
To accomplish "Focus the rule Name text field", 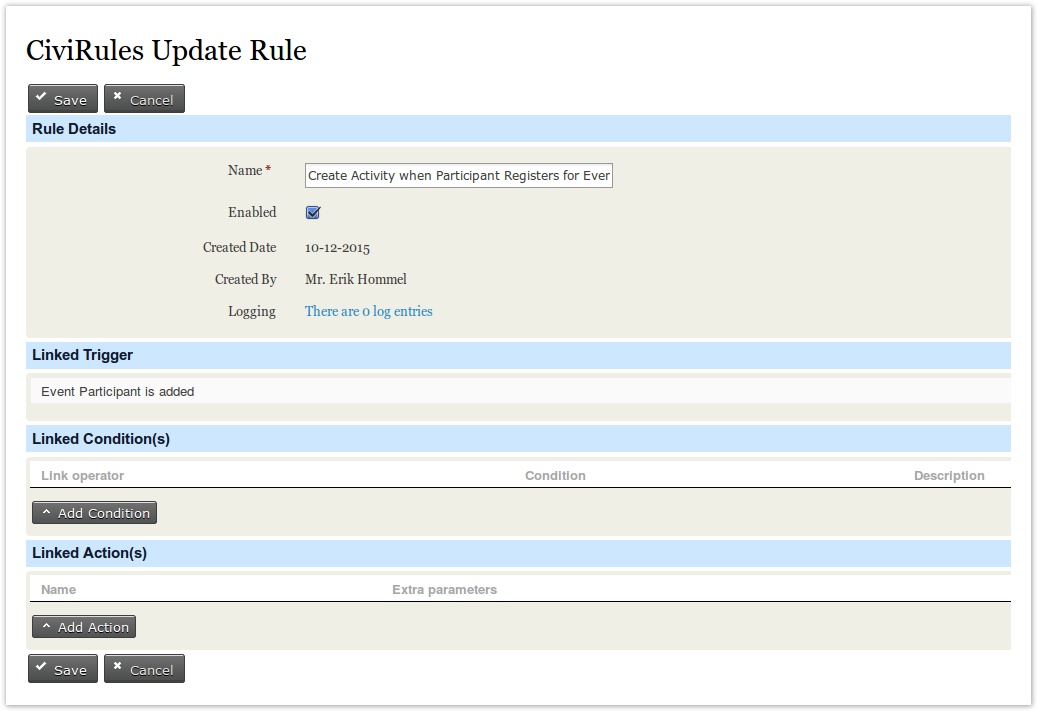I will pyautogui.click(x=458, y=176).
